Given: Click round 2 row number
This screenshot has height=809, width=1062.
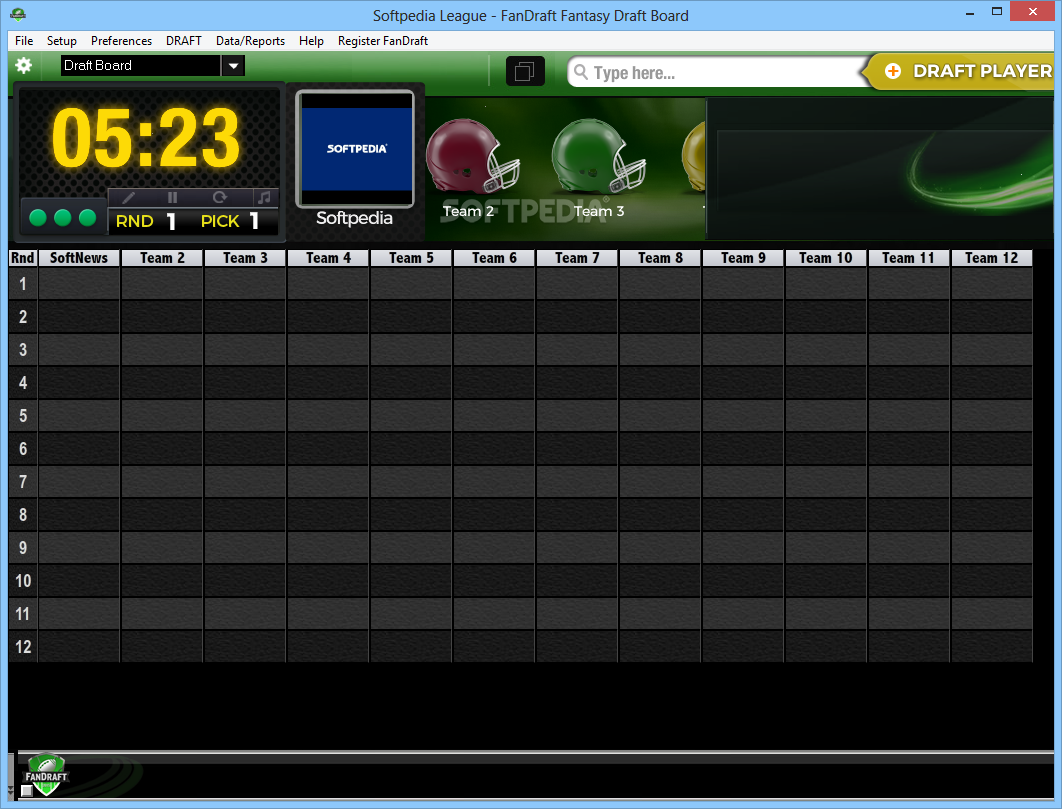Looking at the screenshot, I should (23, 316).
